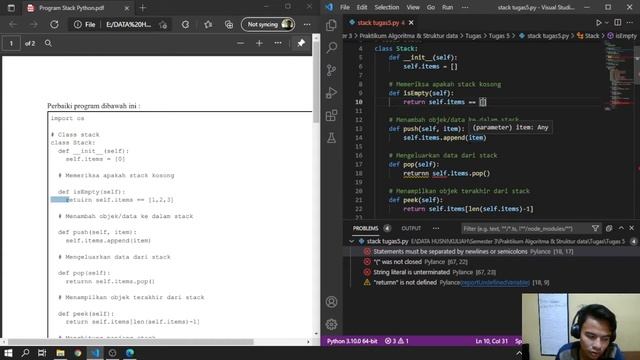The image size is (640, 360).
Task: Select the 'String literal is unterminated' error row
Action: point(491,272)
